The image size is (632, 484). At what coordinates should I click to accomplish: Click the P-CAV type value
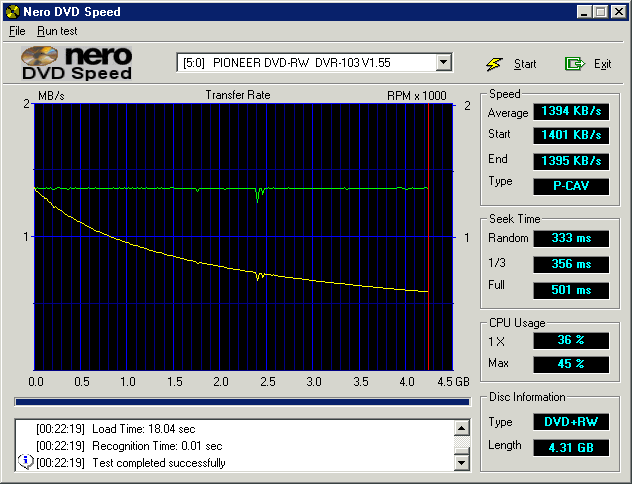(571, 186)
